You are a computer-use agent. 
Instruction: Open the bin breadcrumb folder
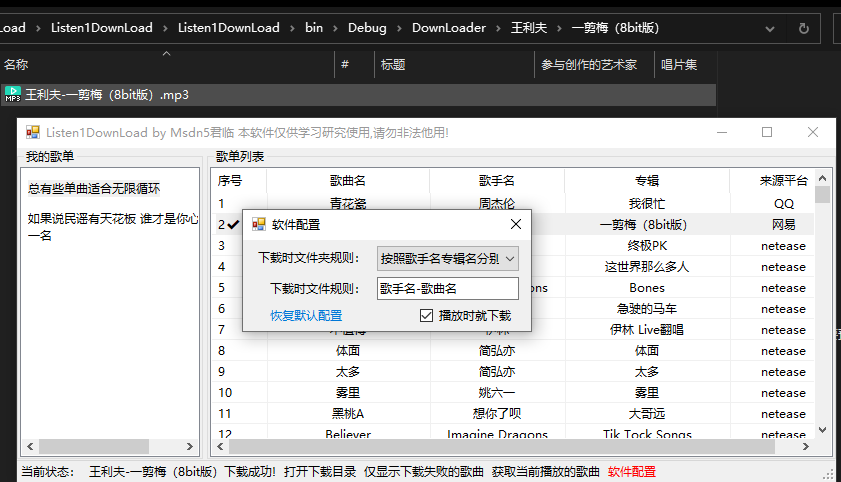[x=314, y=28]
